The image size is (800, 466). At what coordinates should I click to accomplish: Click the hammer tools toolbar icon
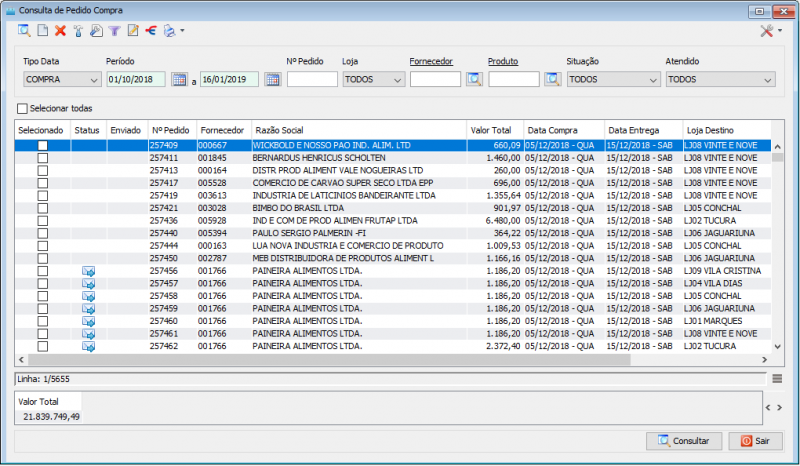pos(78,31)
